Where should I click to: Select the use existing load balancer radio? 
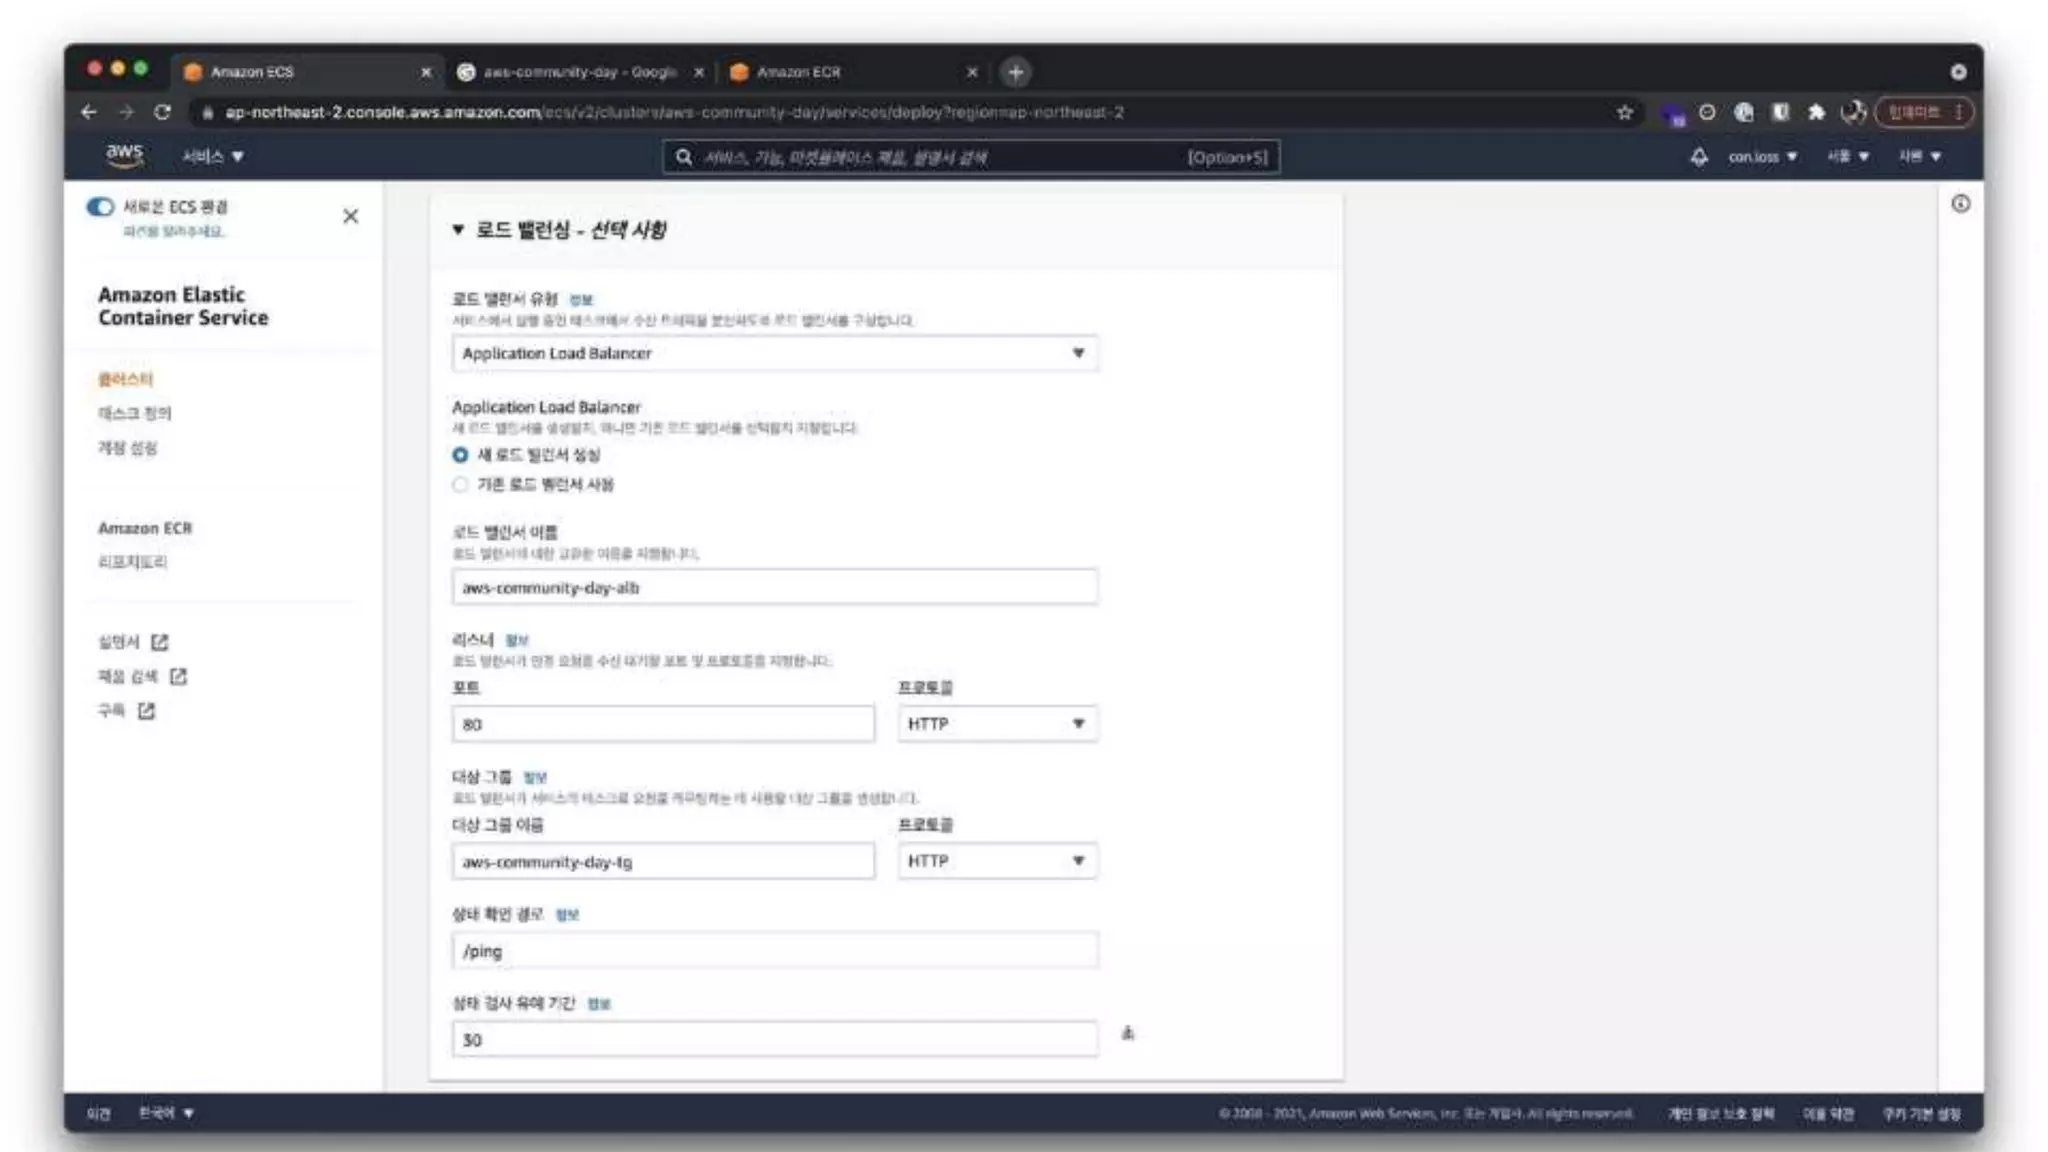[460, 485]
